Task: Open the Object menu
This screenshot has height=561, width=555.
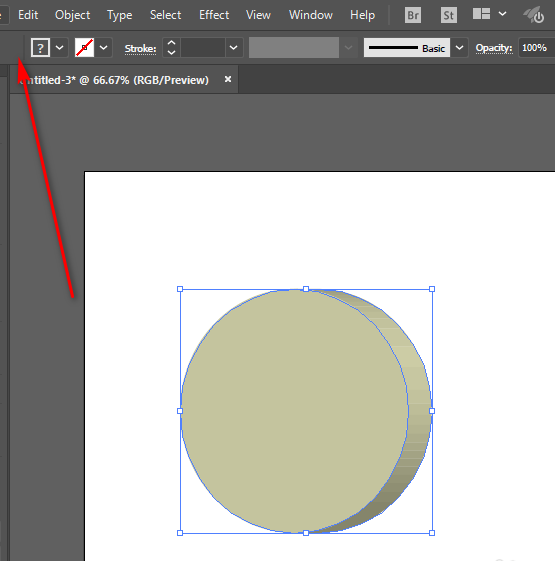Action: (x=73, y=15)
